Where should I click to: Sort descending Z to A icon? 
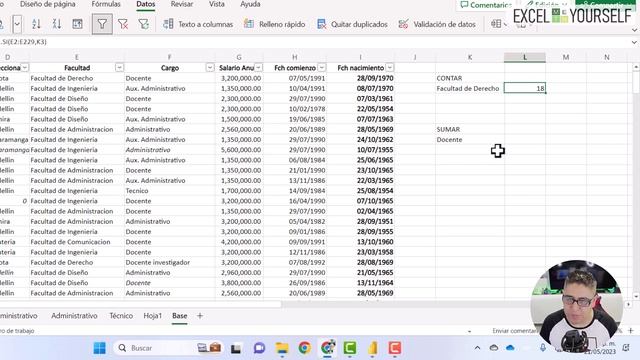pos(57,24)
